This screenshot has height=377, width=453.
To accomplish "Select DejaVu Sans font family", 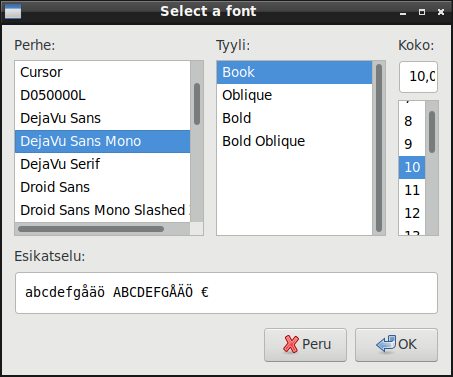I will point(102,118).
